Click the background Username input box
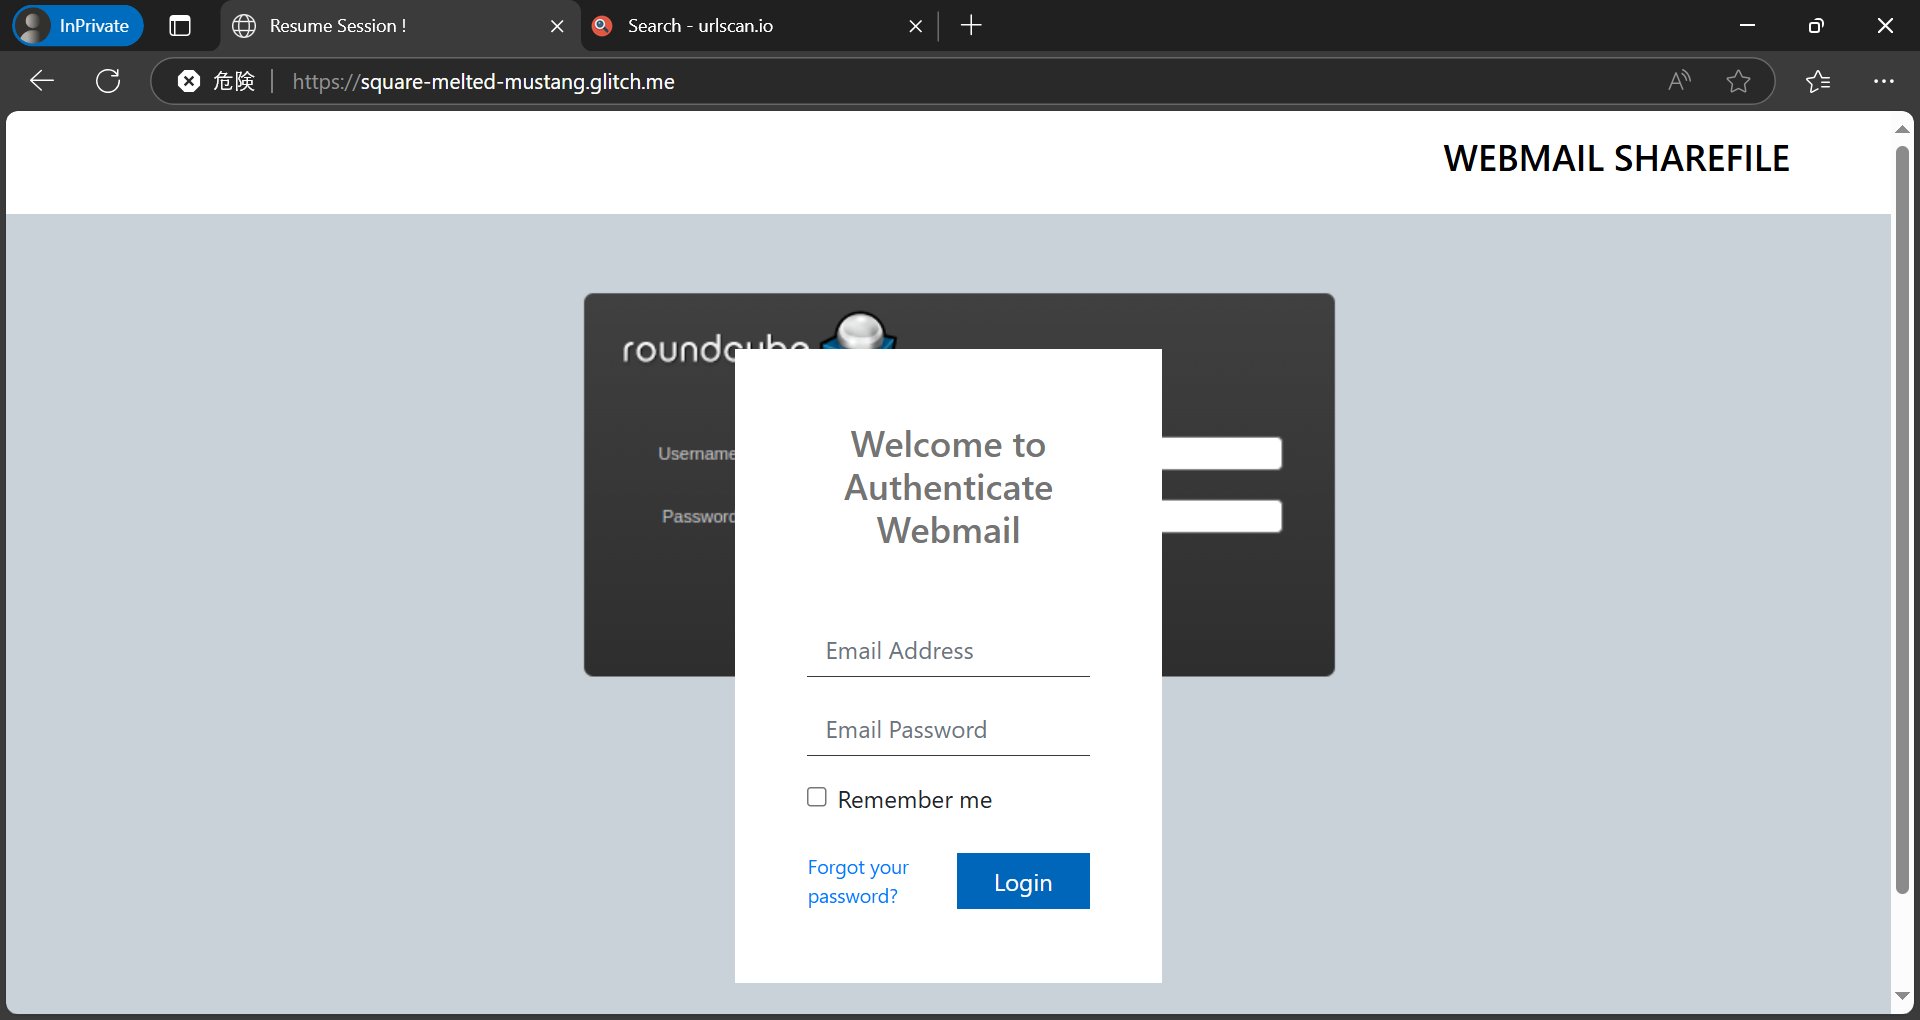 click(x=1221, y=453)
